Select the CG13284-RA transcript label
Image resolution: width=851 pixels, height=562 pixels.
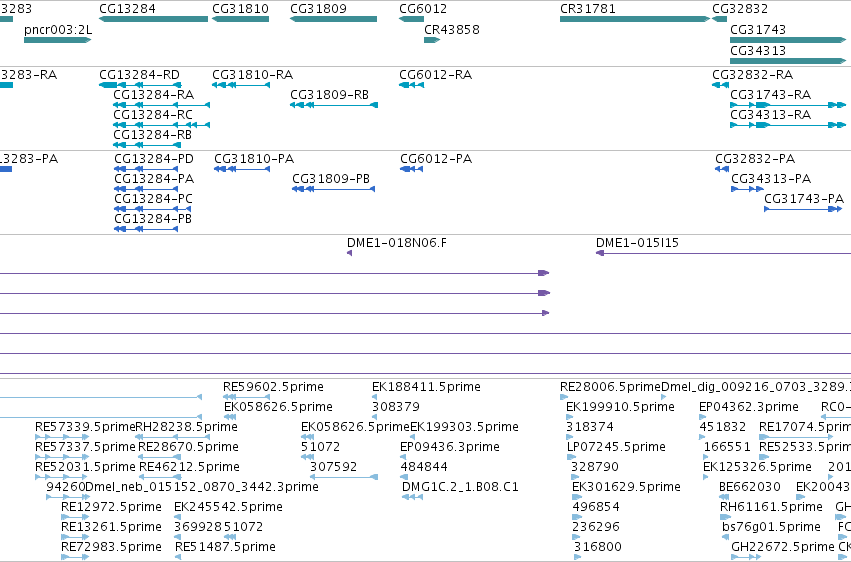click(154, 94)
